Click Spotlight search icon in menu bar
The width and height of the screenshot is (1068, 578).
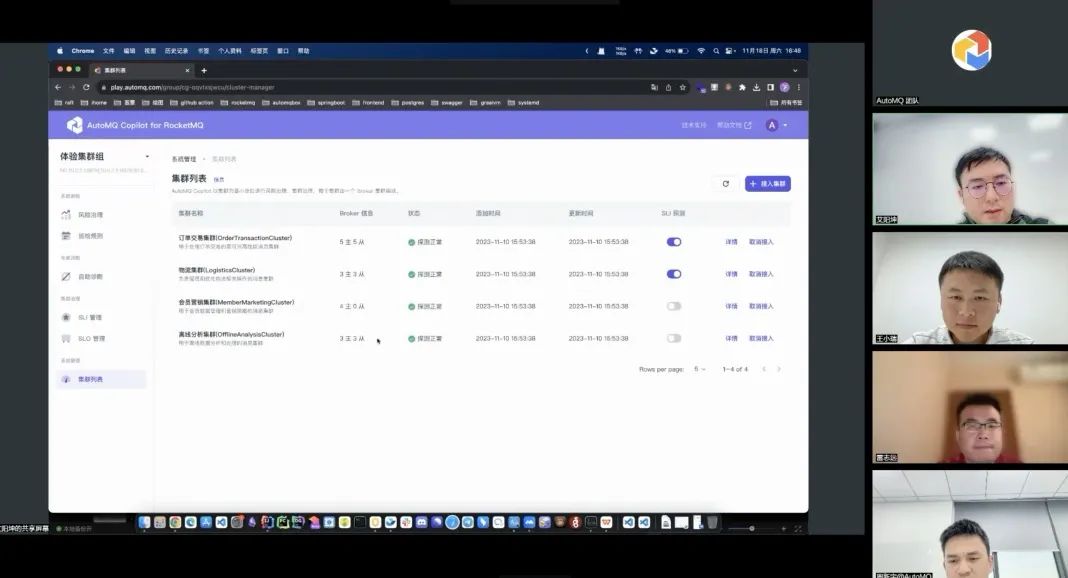coord(716,51)
